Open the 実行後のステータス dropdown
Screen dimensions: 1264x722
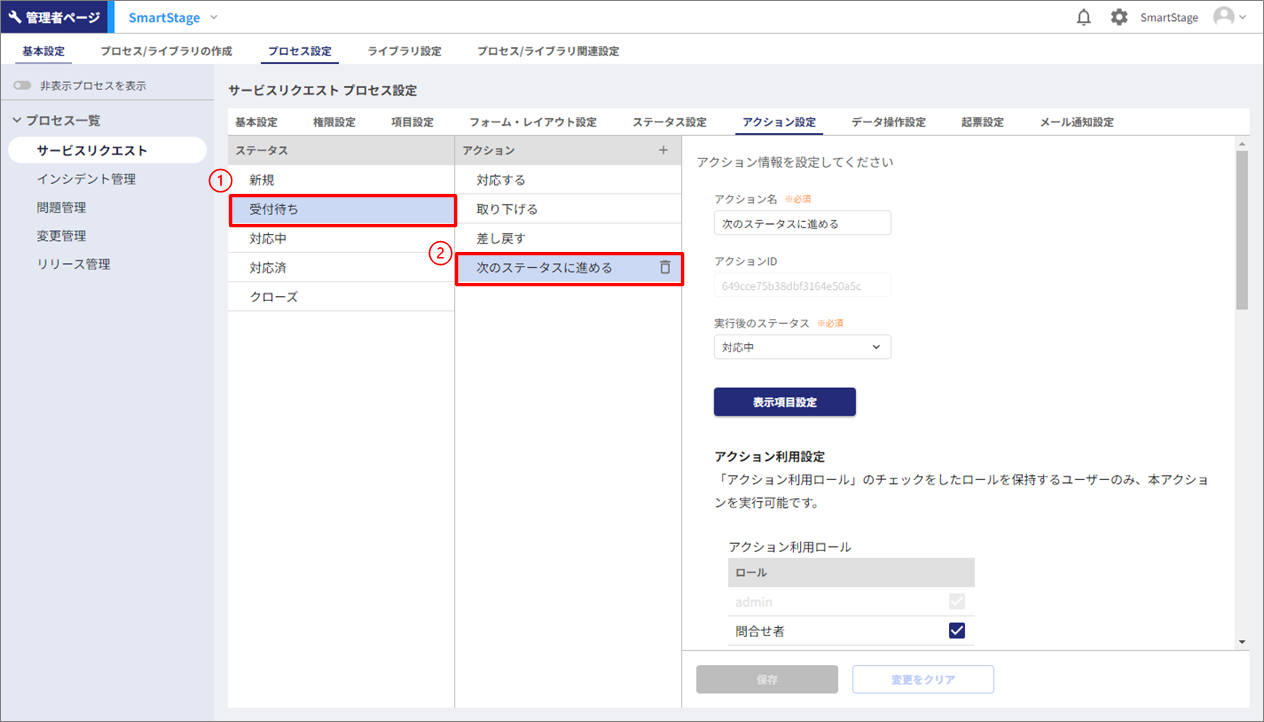pyautogui.click(x=802, y=347)
